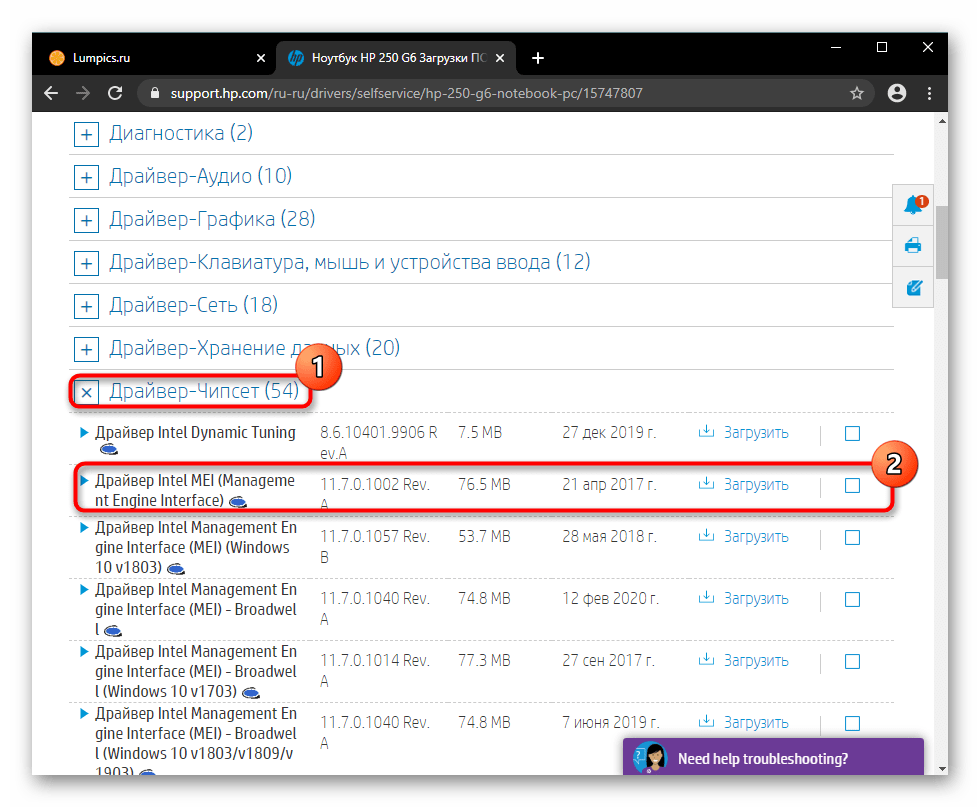980x807 pixels.
Task: Mark checkbox for the 12 фев 2020 driver
Action: coord(852,599)
